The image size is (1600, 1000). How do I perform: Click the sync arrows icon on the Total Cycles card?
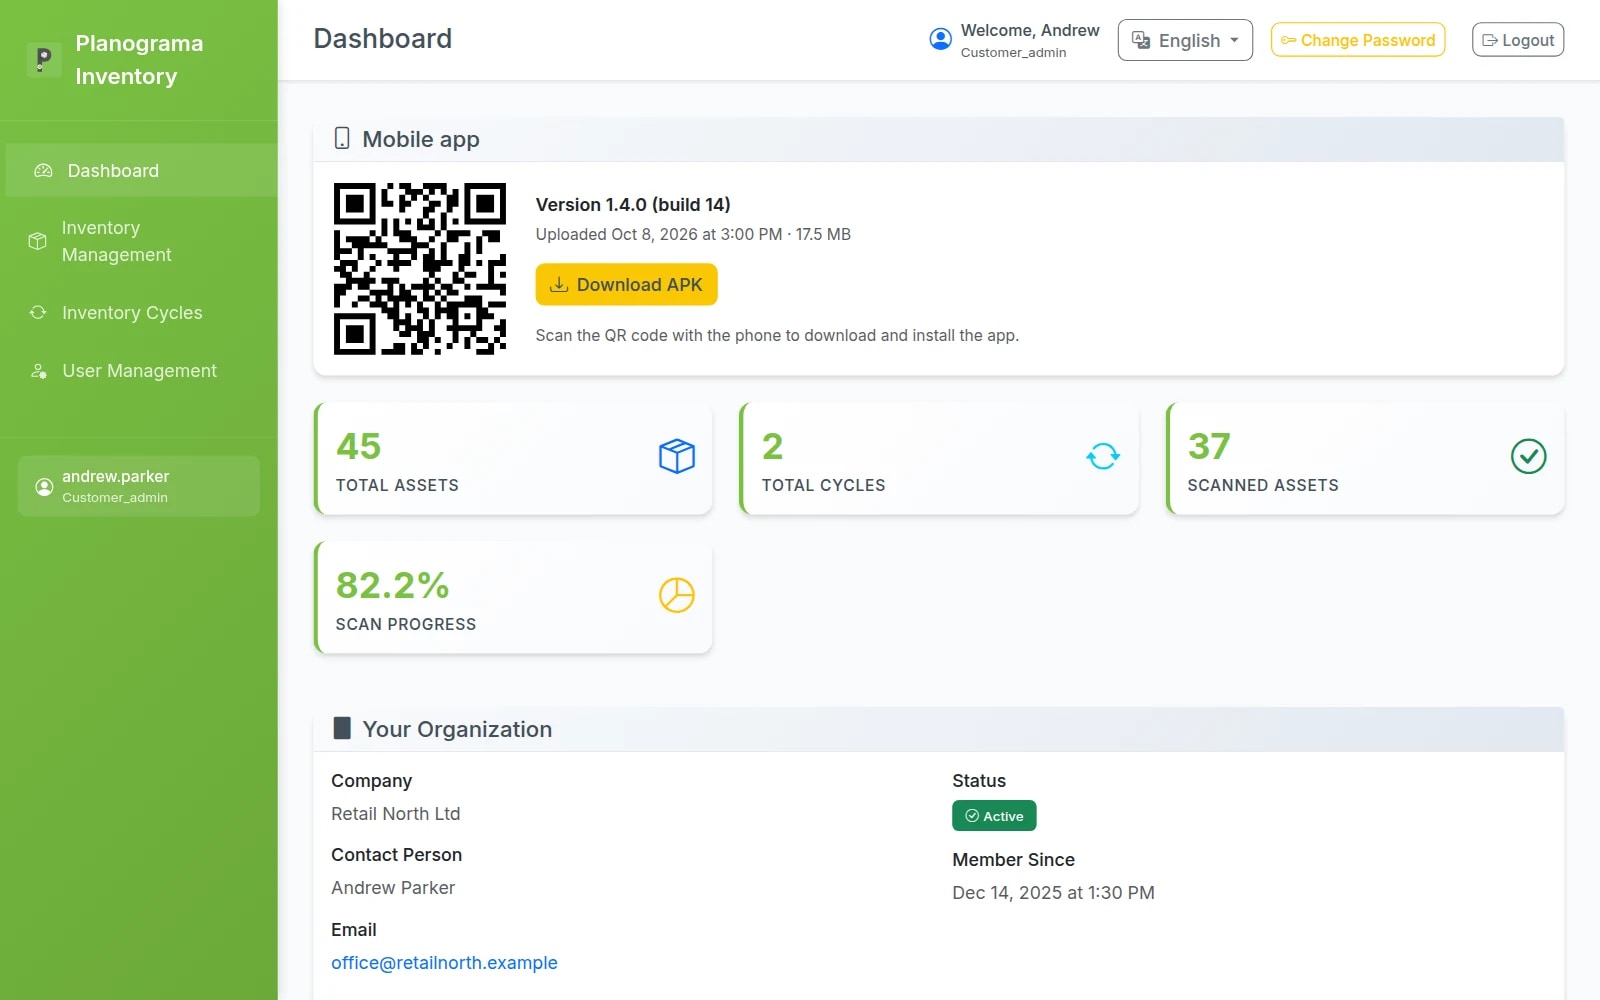pos(1103,457)
